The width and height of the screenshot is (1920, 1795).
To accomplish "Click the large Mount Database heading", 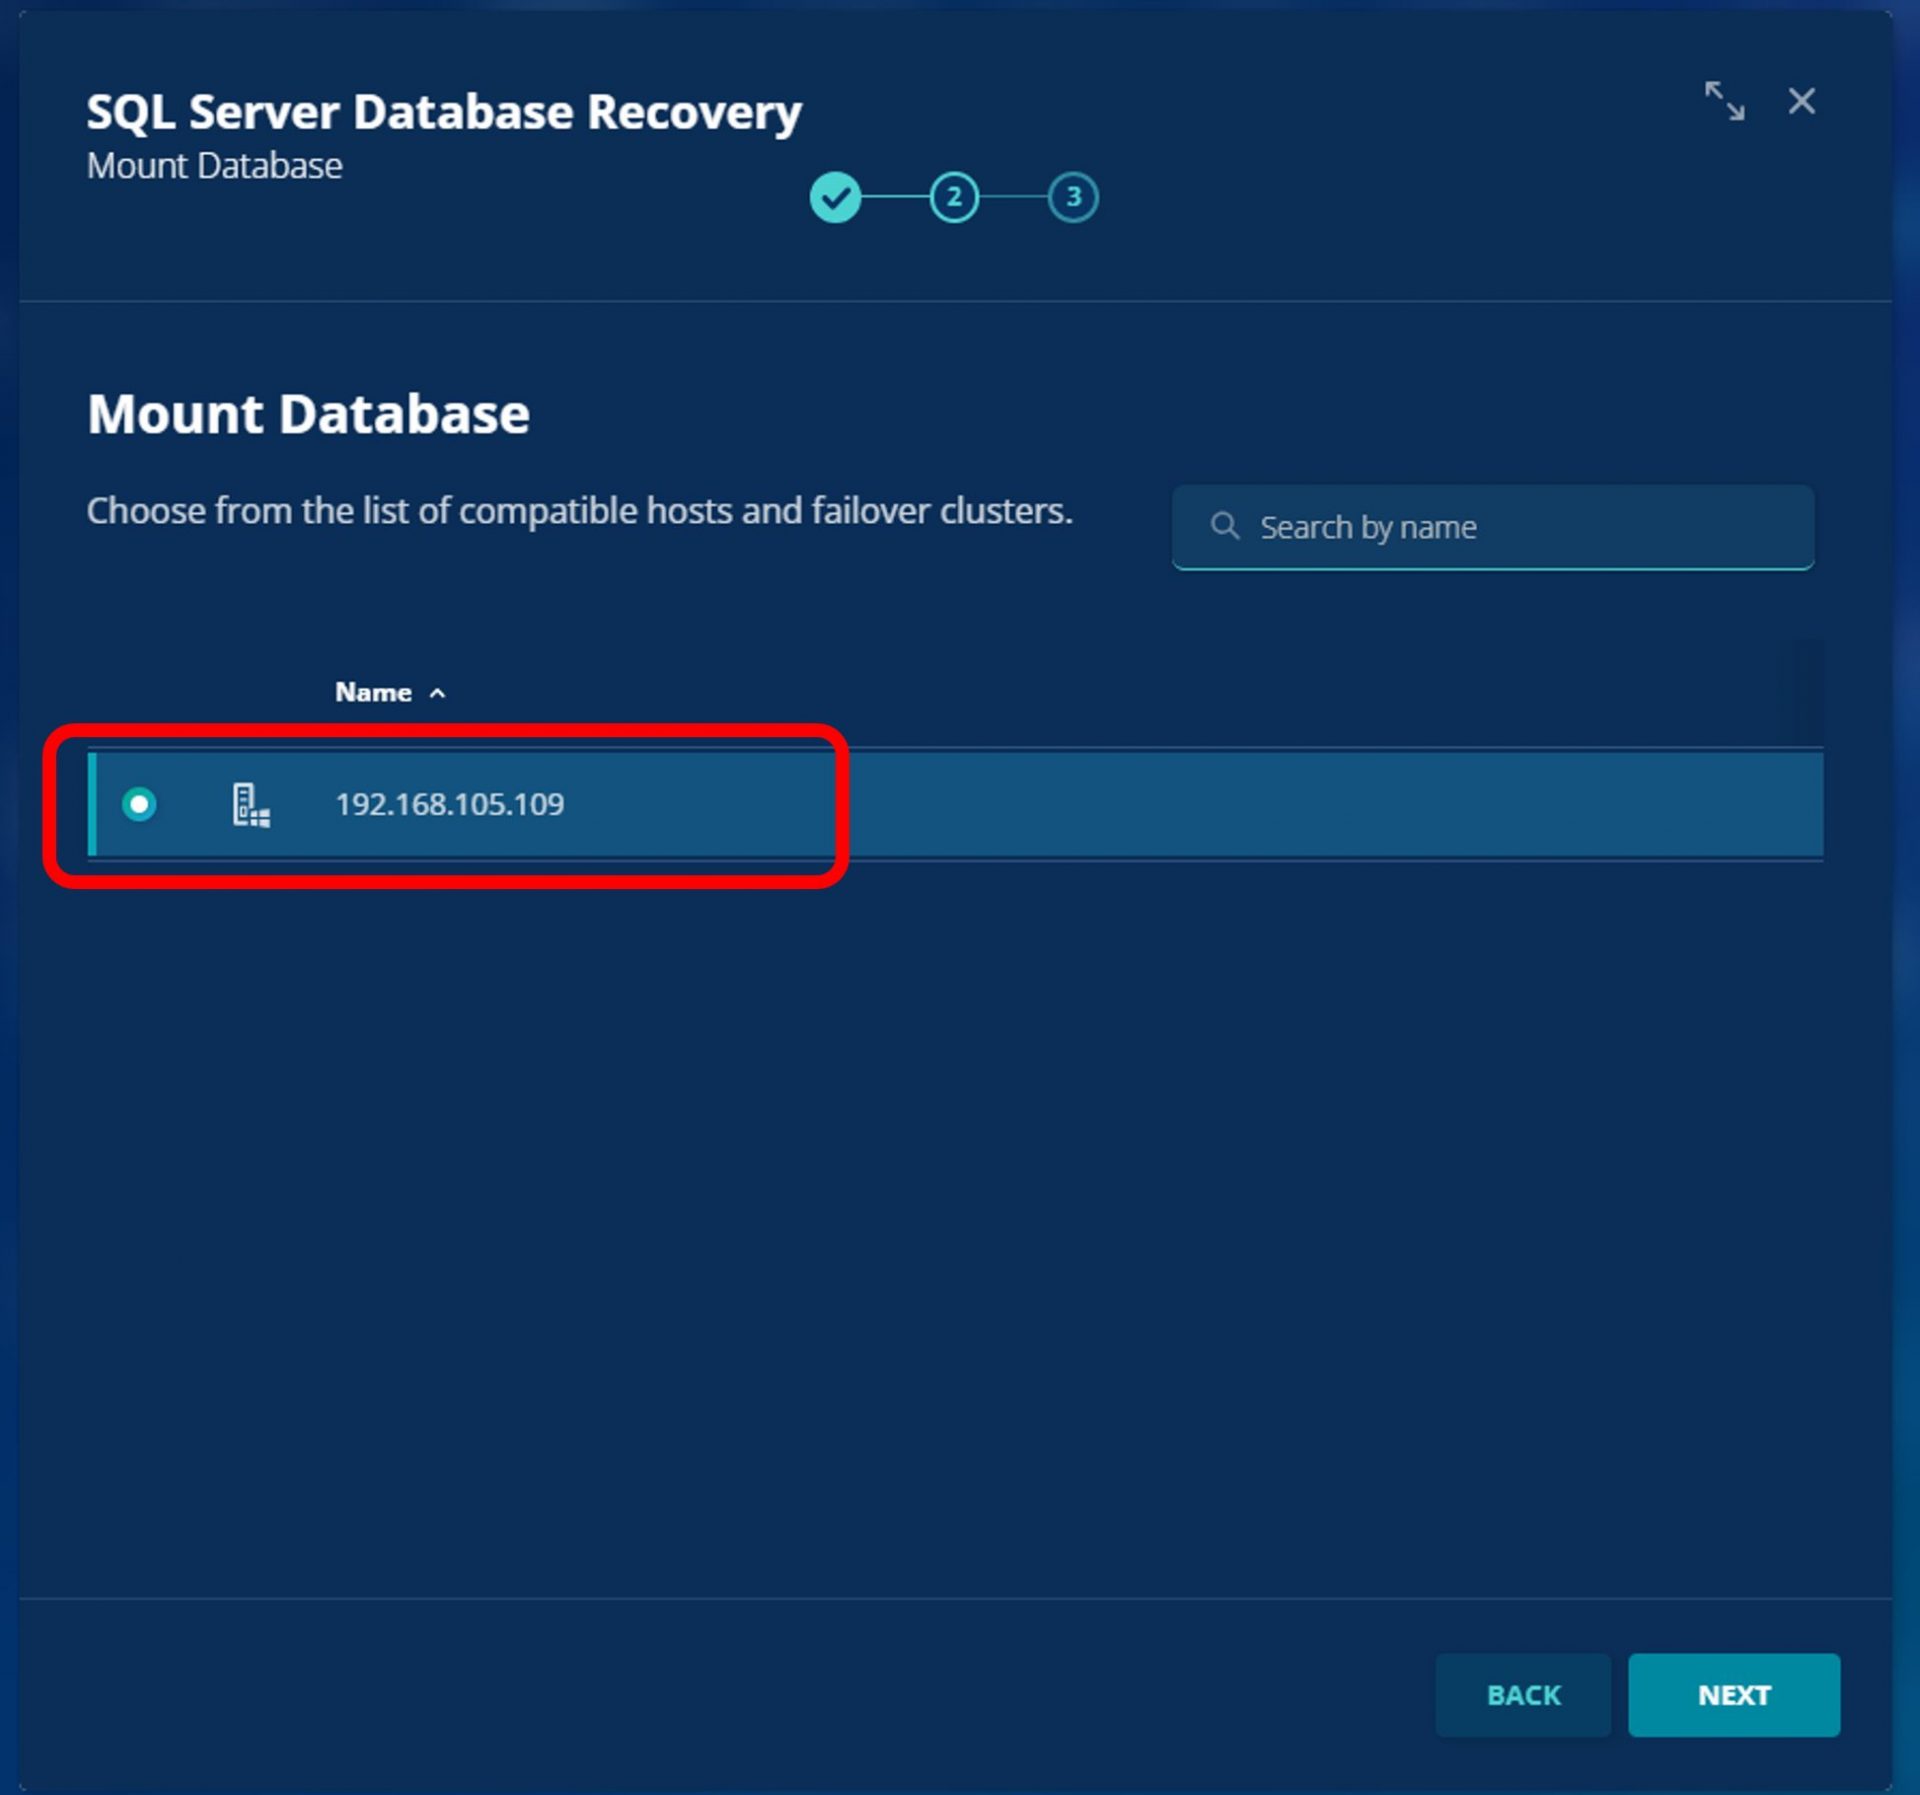I will [308, 414].
